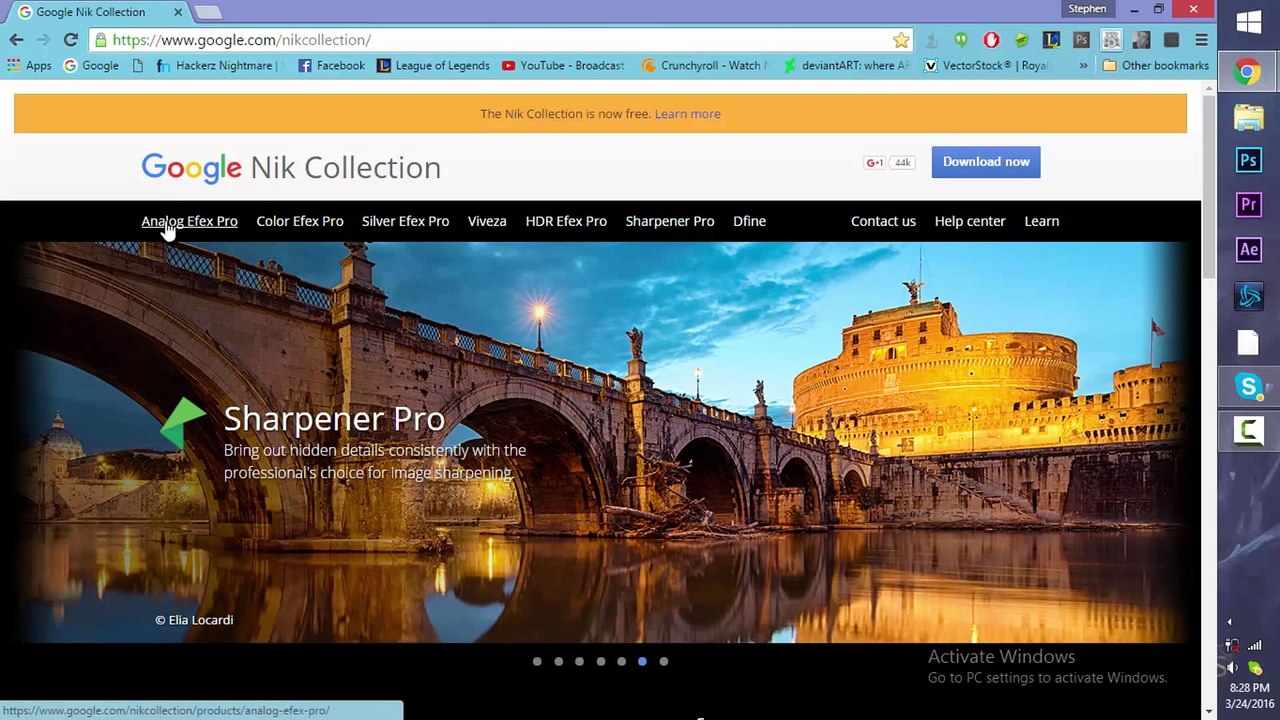Open Camtasia from the taskbar
1280x720 pixels.
tap(1248, 431)
